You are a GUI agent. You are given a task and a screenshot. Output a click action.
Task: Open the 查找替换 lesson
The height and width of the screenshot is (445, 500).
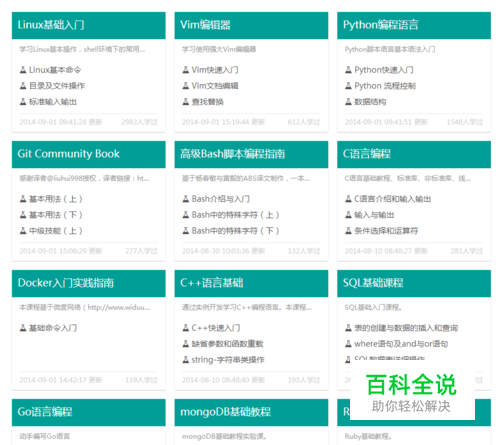tap(207, 102)
